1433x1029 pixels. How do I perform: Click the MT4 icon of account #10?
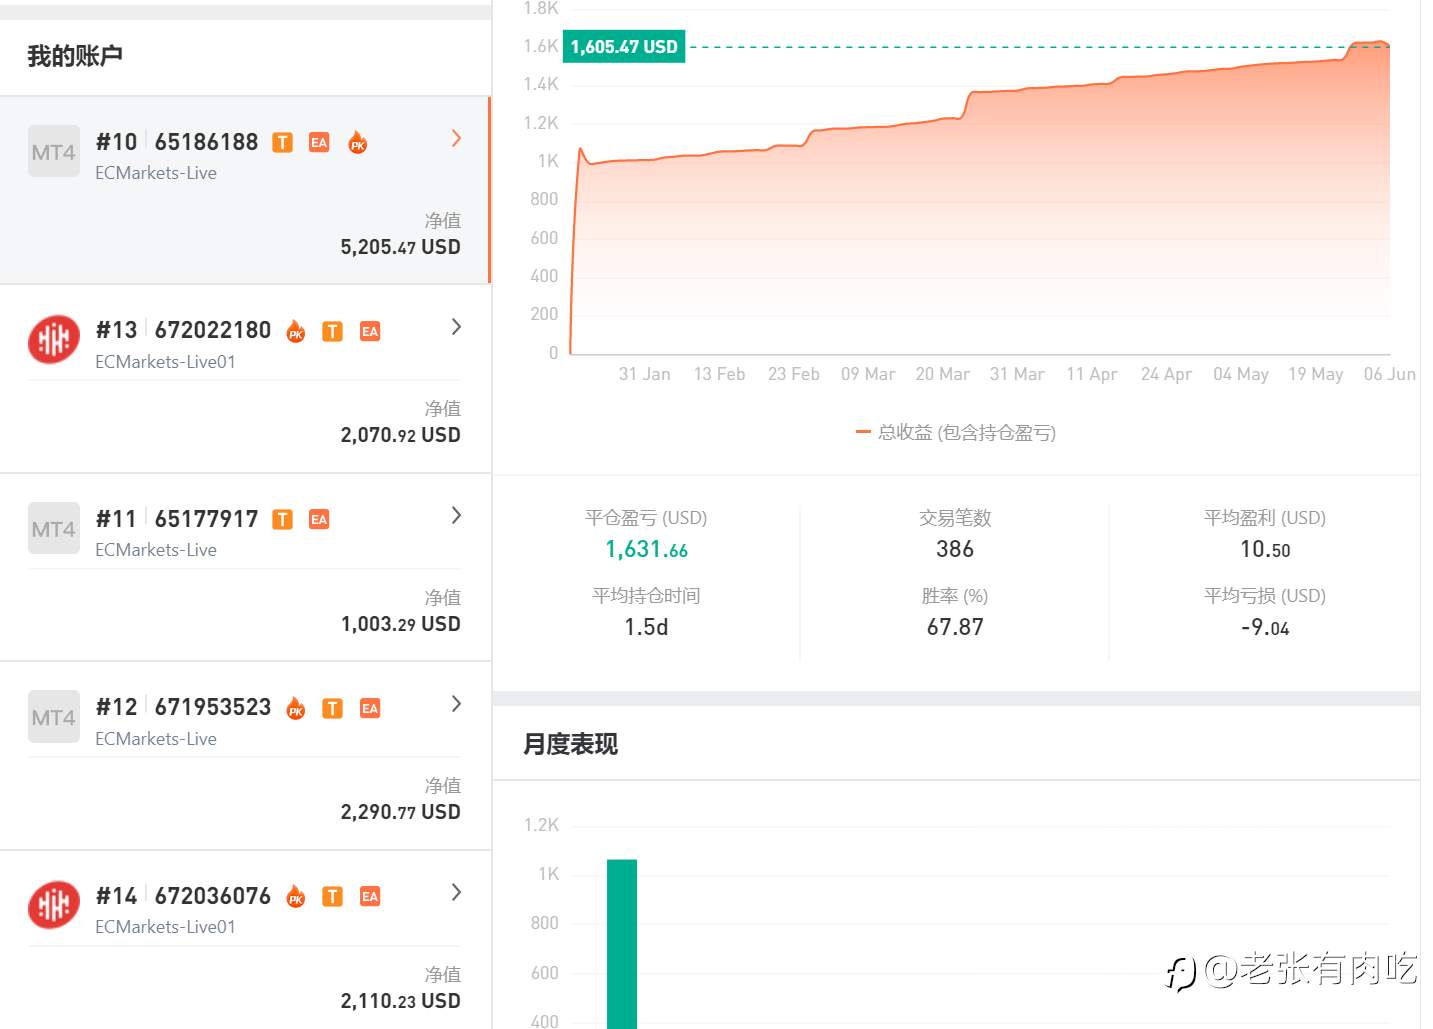54,151
